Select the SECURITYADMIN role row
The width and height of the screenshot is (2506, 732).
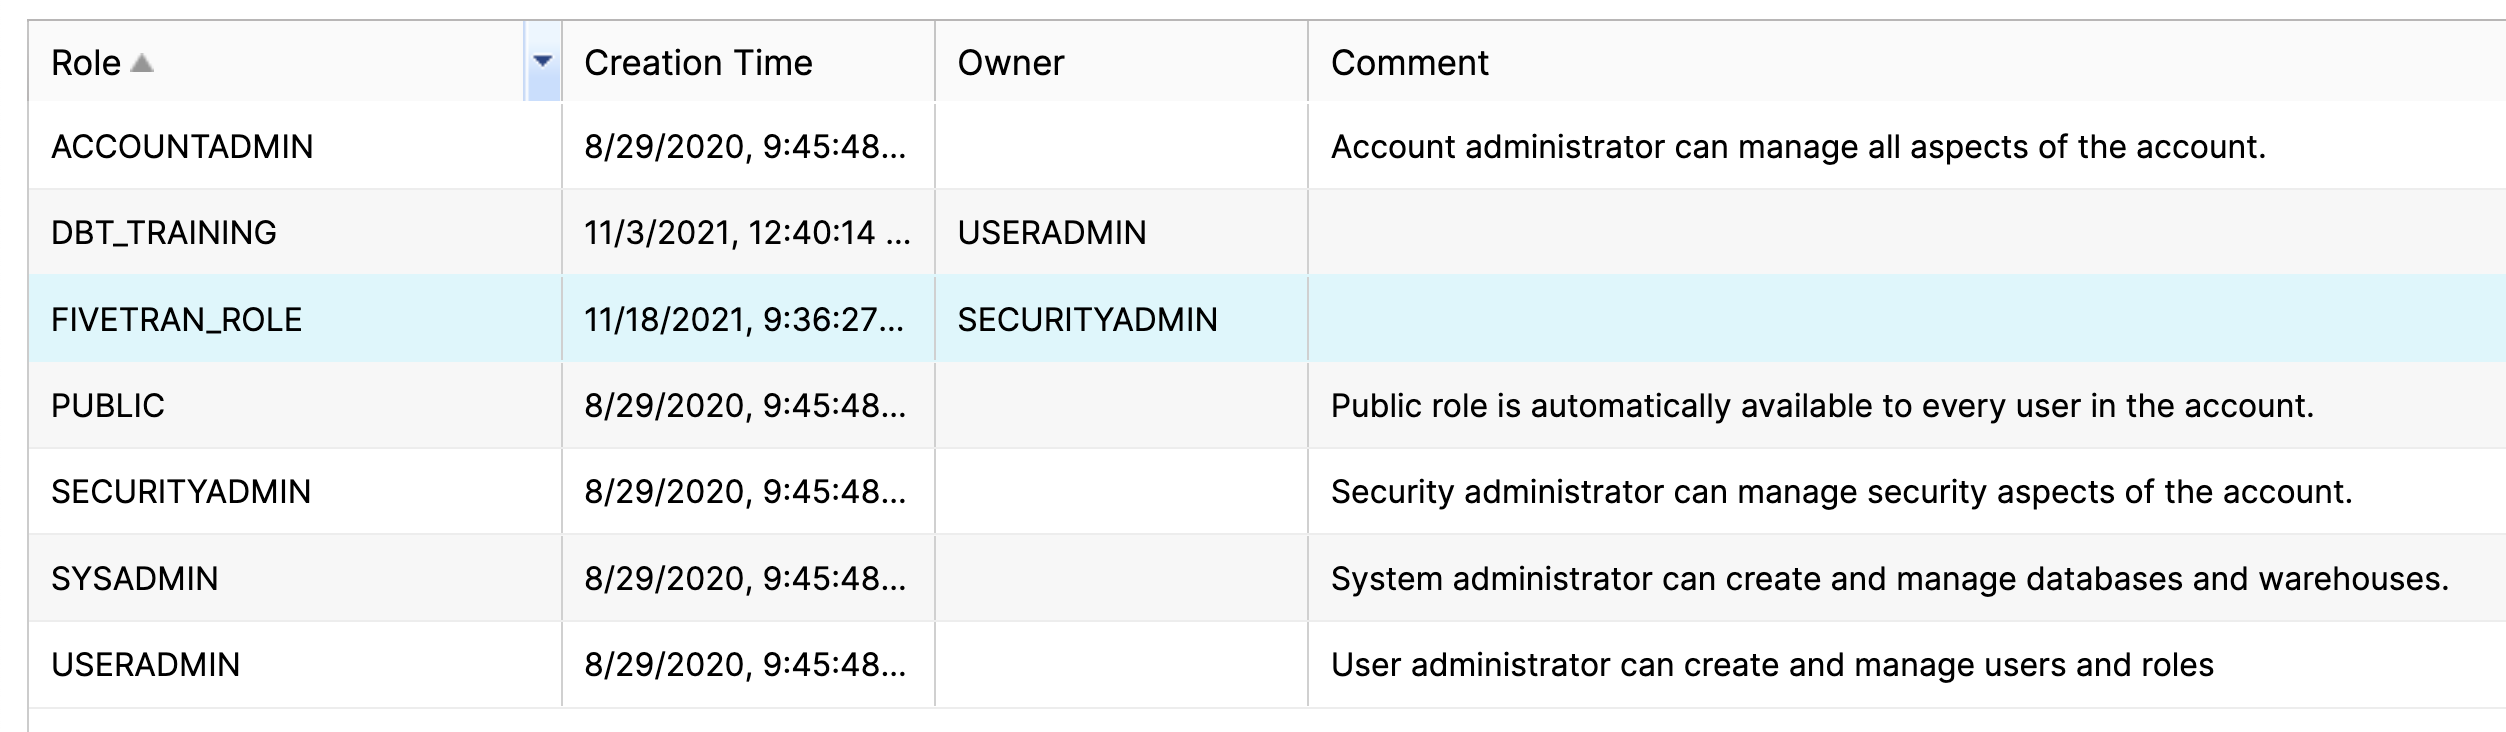click(x=1267, y=491)
